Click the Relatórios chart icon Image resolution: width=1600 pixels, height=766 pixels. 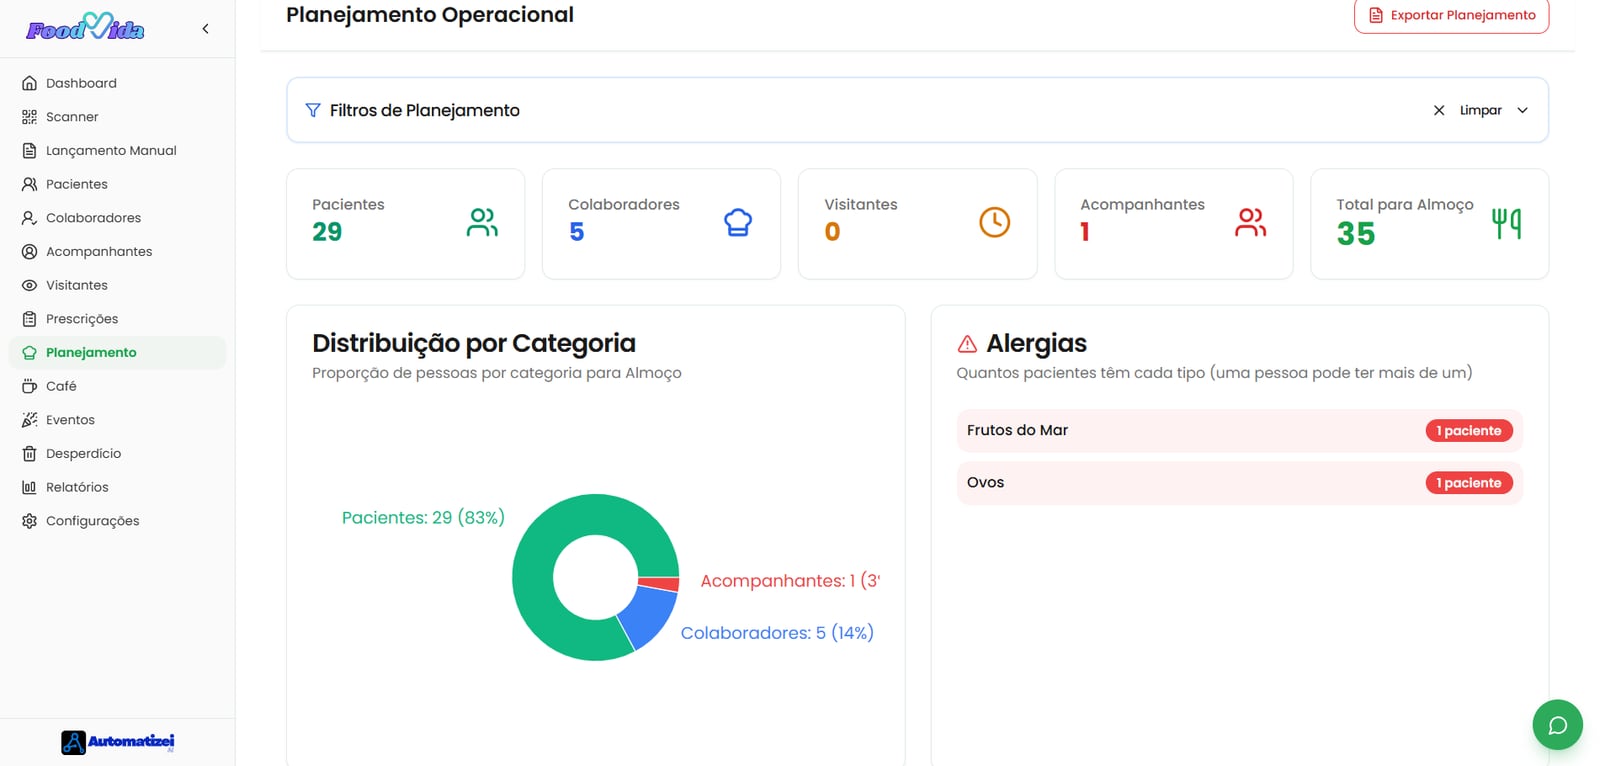tap(29, 487)
